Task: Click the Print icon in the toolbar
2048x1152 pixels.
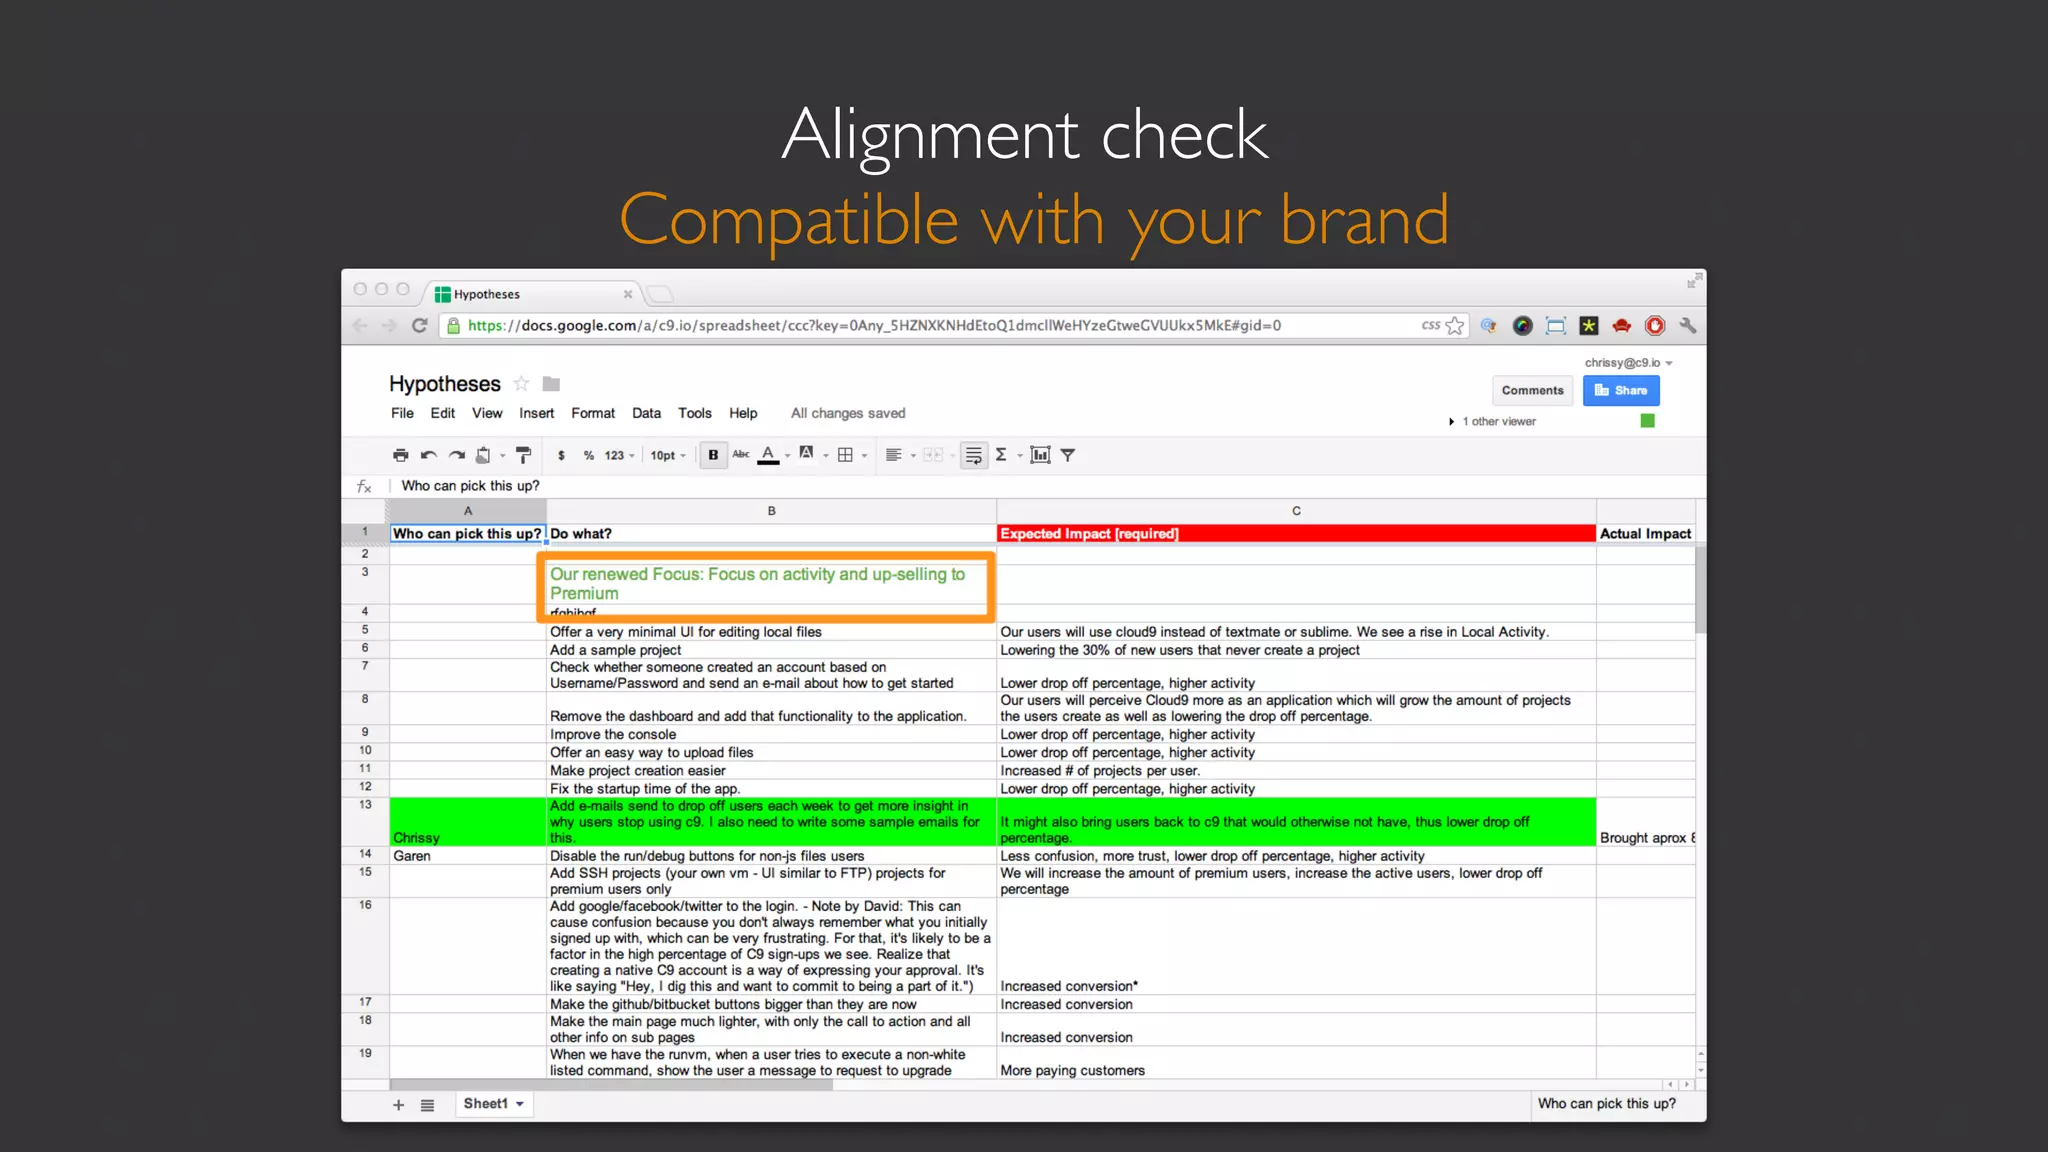Action: [x=400, y=455]
